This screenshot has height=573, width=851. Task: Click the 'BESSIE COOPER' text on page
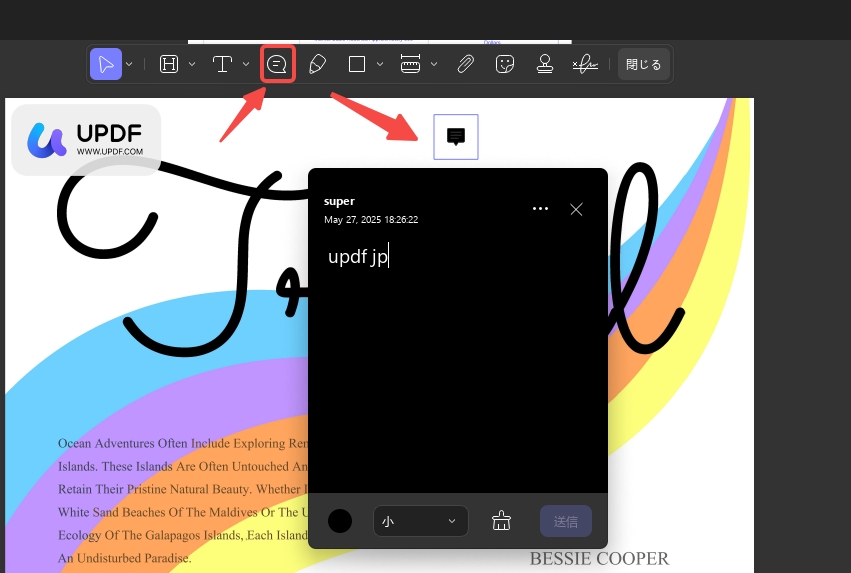click(599, 558)
